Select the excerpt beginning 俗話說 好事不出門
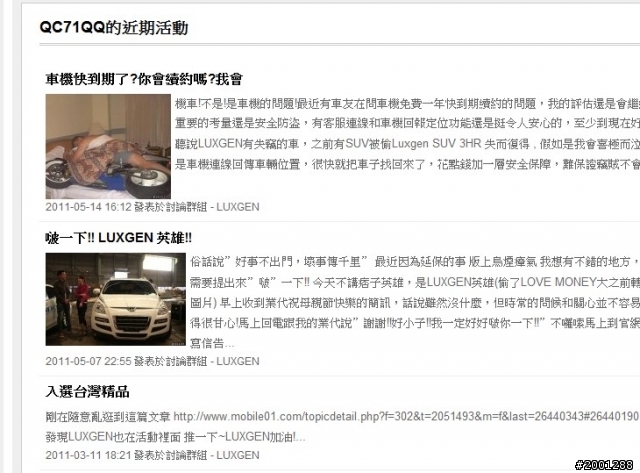640x473 pixels. pyautogui.click(x=415, y=302)
